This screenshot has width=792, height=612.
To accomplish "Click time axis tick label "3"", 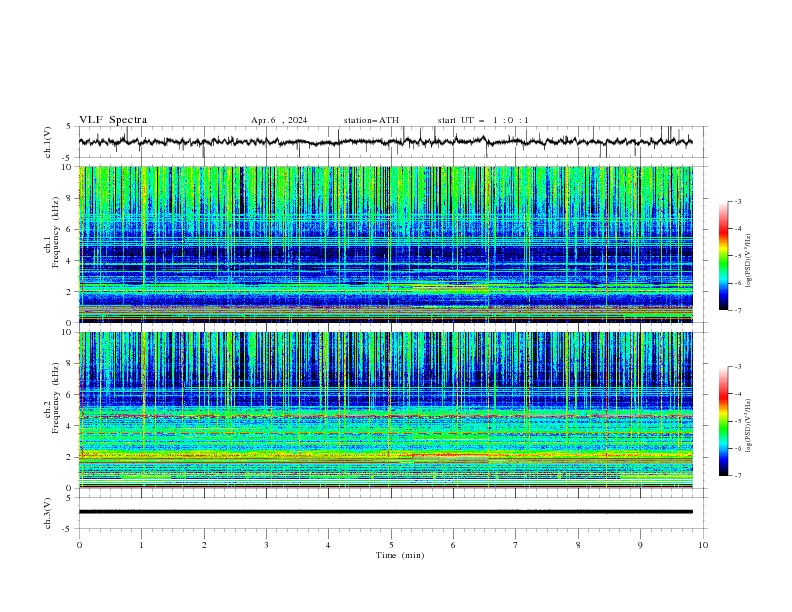I will [267, 545].
